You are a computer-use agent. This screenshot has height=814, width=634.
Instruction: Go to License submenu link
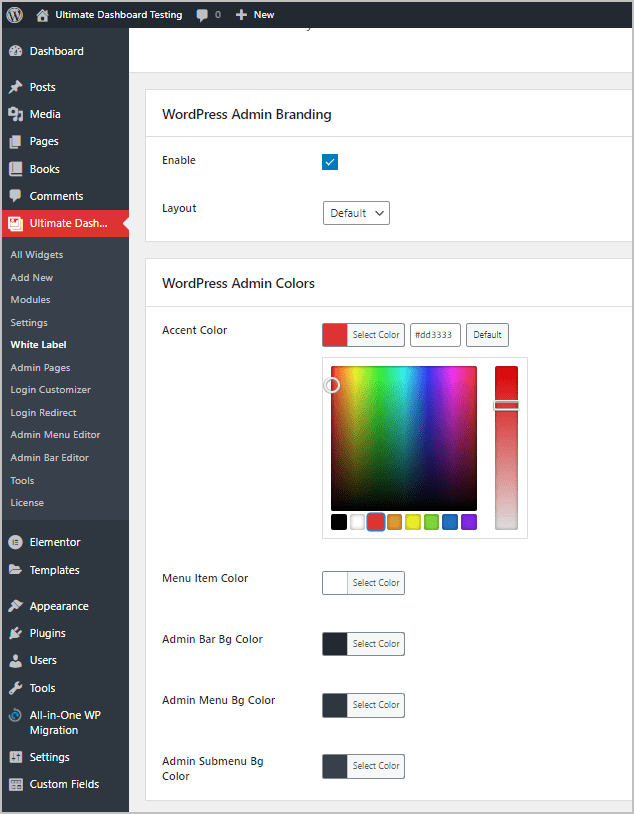click(x=27, y=503)
